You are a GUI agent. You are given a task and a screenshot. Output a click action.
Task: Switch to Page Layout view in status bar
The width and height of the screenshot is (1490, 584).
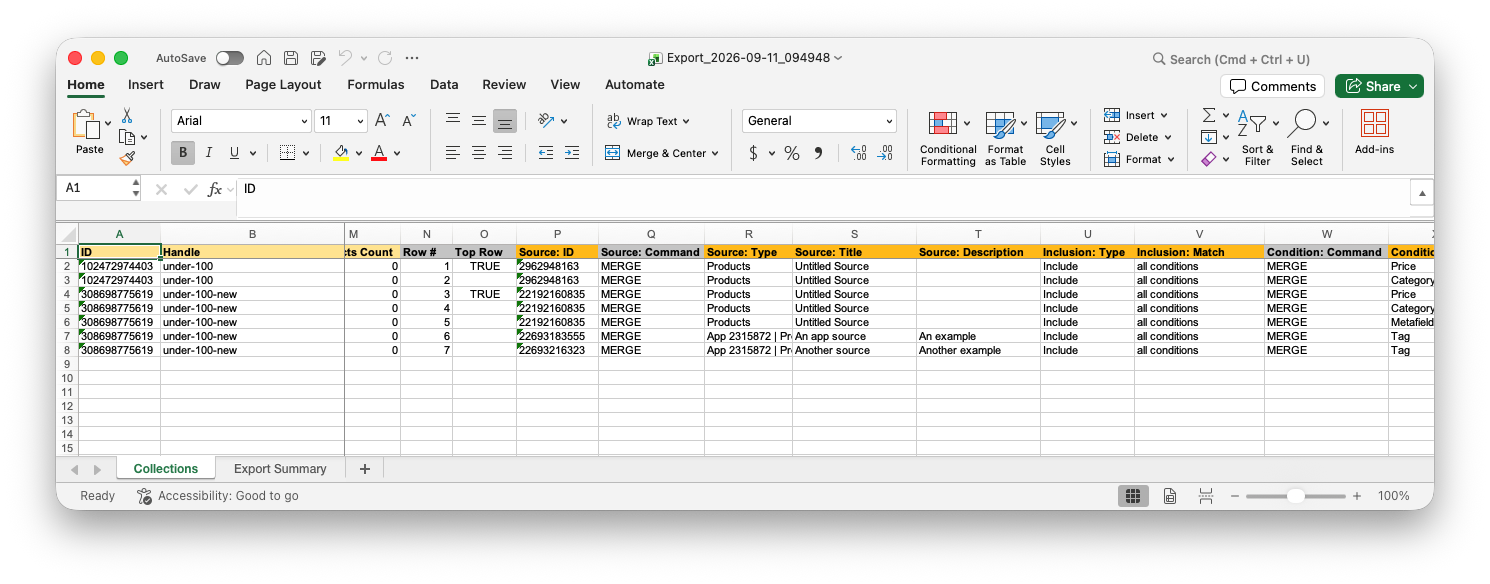pyautogui.click(x=1170, y=496)
